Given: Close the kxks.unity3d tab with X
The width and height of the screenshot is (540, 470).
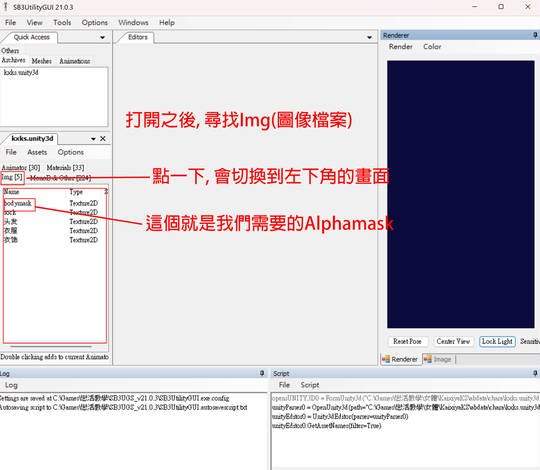Looking at the screenshot, I should click(103, 138).
